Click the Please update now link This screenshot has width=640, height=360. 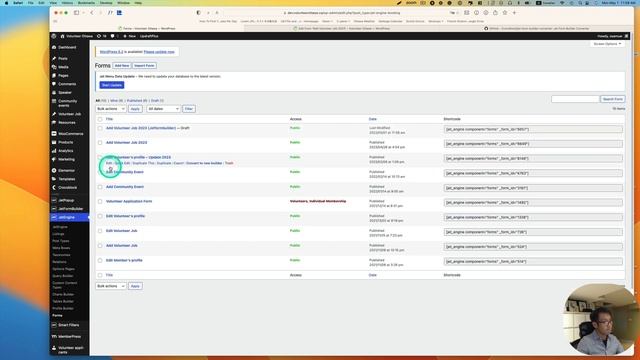click(x=159, y=52)
